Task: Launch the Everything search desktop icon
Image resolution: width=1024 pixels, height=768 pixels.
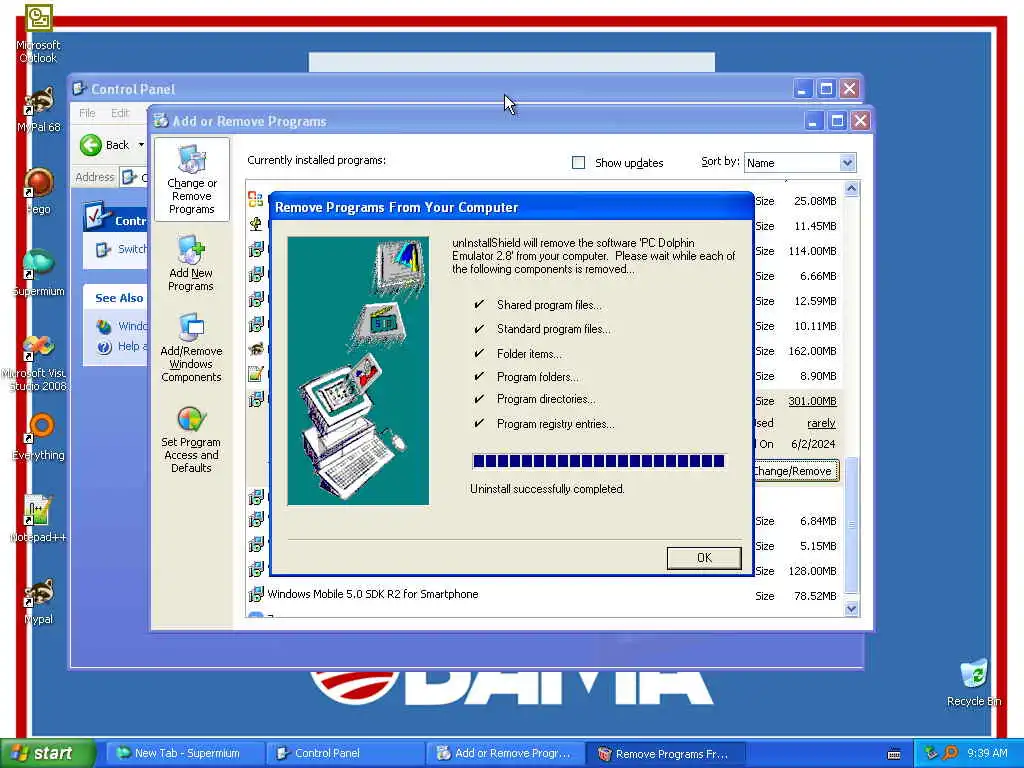Action: pyautogui.click(x=39, y=437)
